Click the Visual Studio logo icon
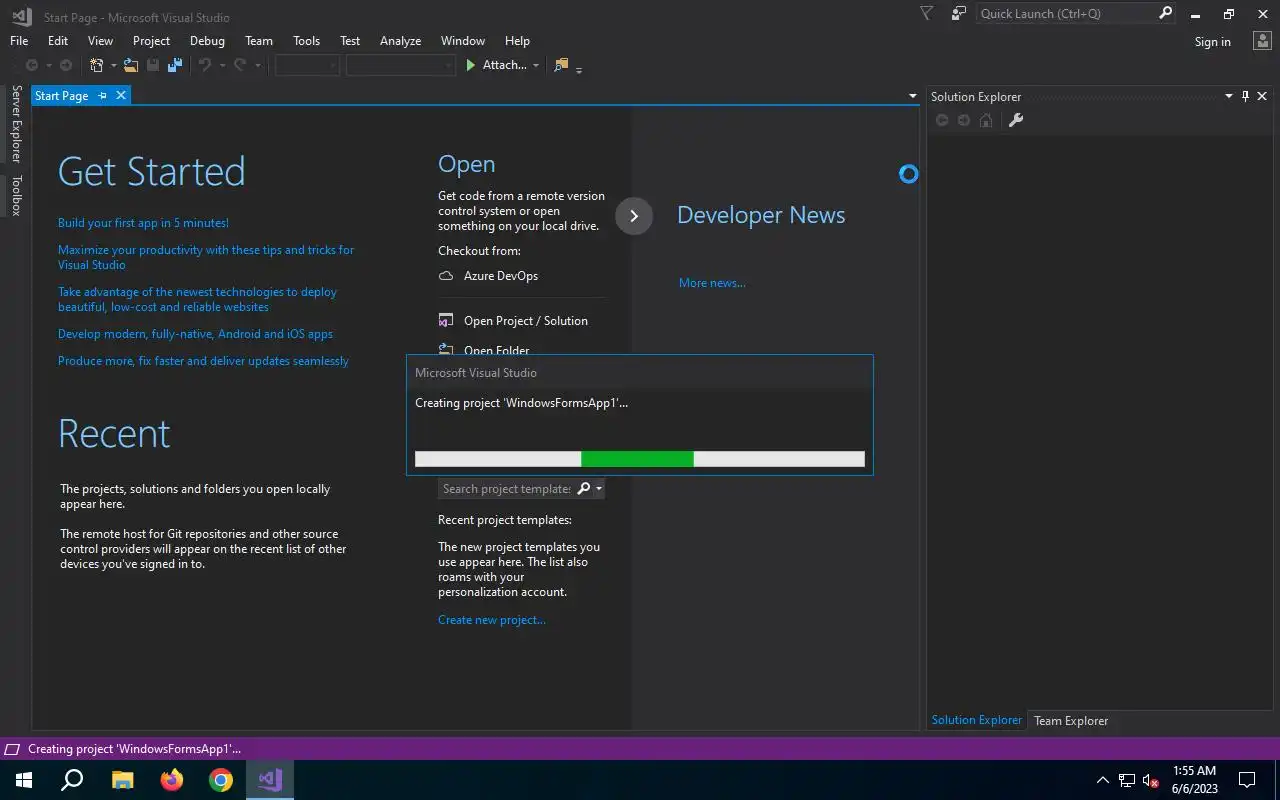Viewport: 1280px width, 800px height. pos(21,16)
